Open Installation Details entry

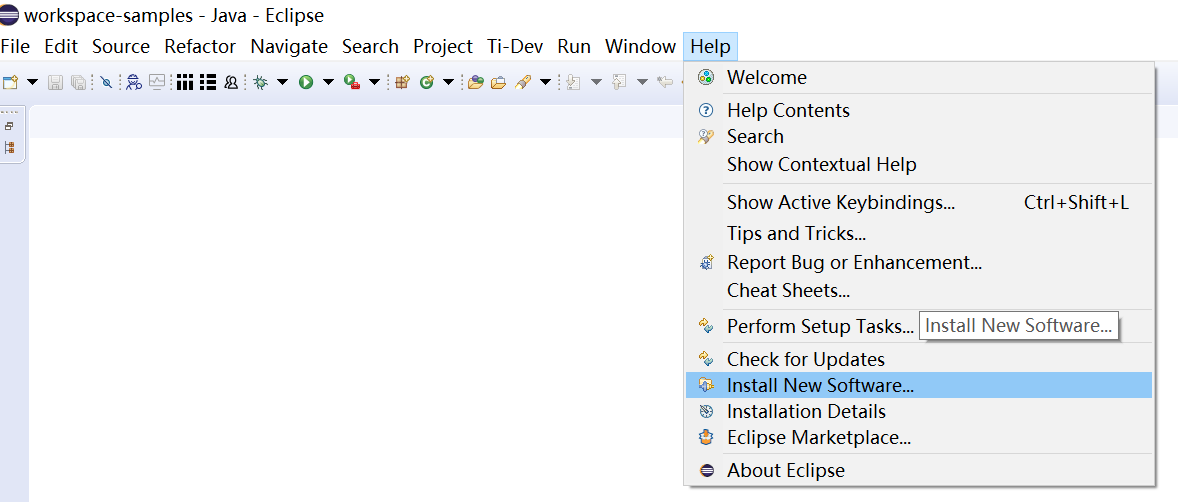tap(920, 412)
